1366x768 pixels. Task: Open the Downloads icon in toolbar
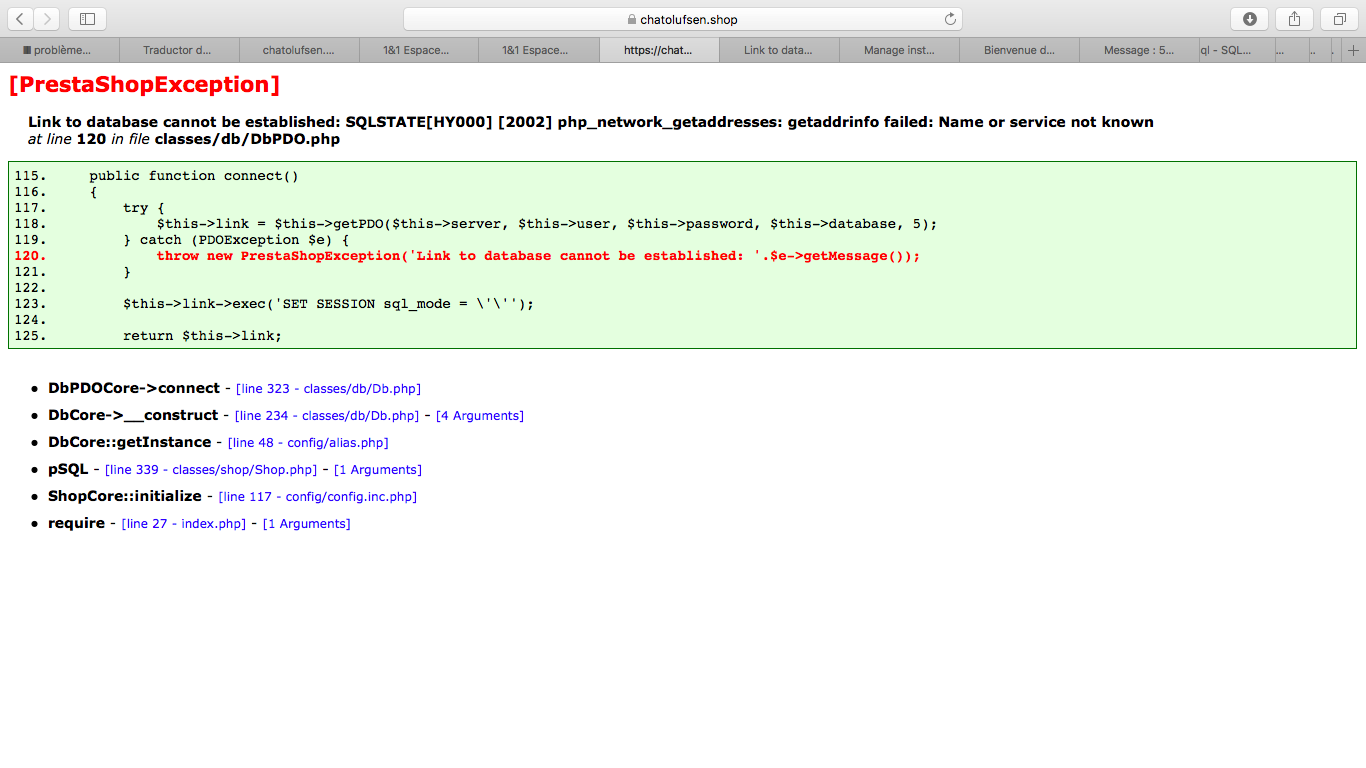click(x=1249, y=19)
